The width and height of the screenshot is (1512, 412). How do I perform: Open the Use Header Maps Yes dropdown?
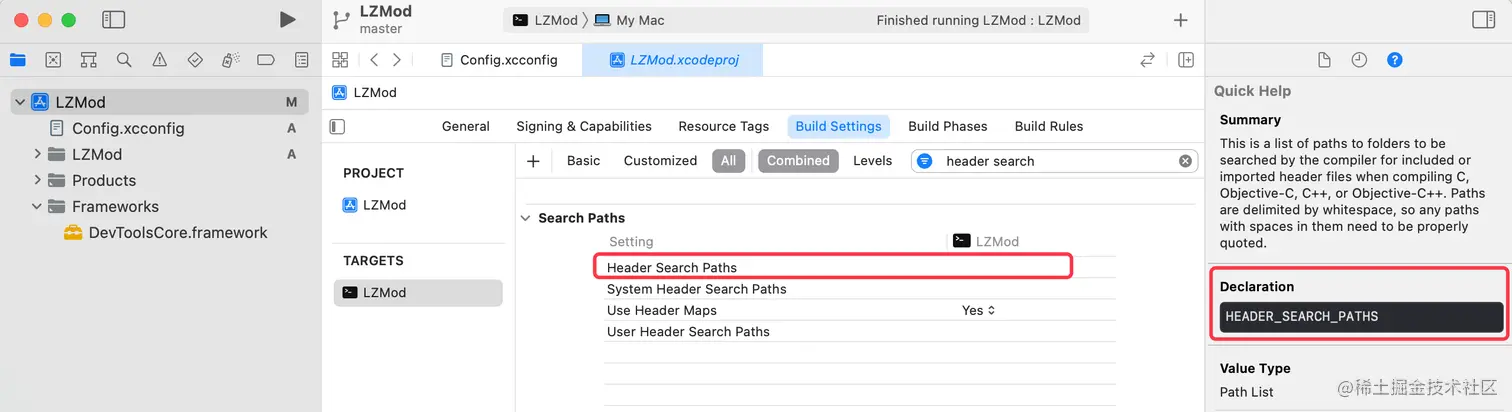coord(978,311)
